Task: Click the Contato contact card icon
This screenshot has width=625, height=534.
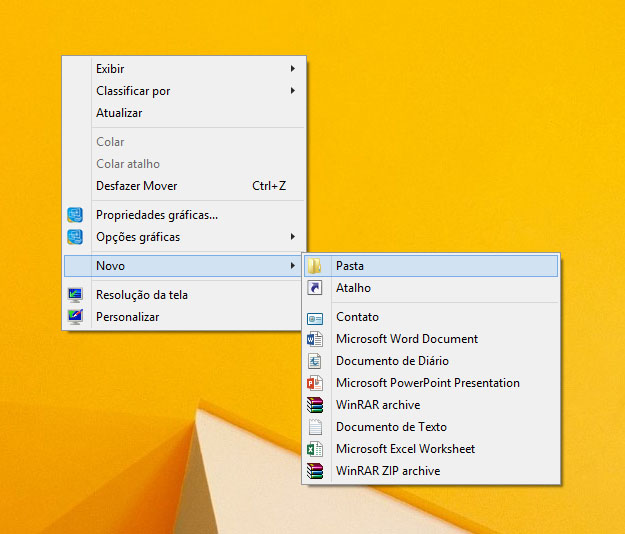Action: click(315, 318)
